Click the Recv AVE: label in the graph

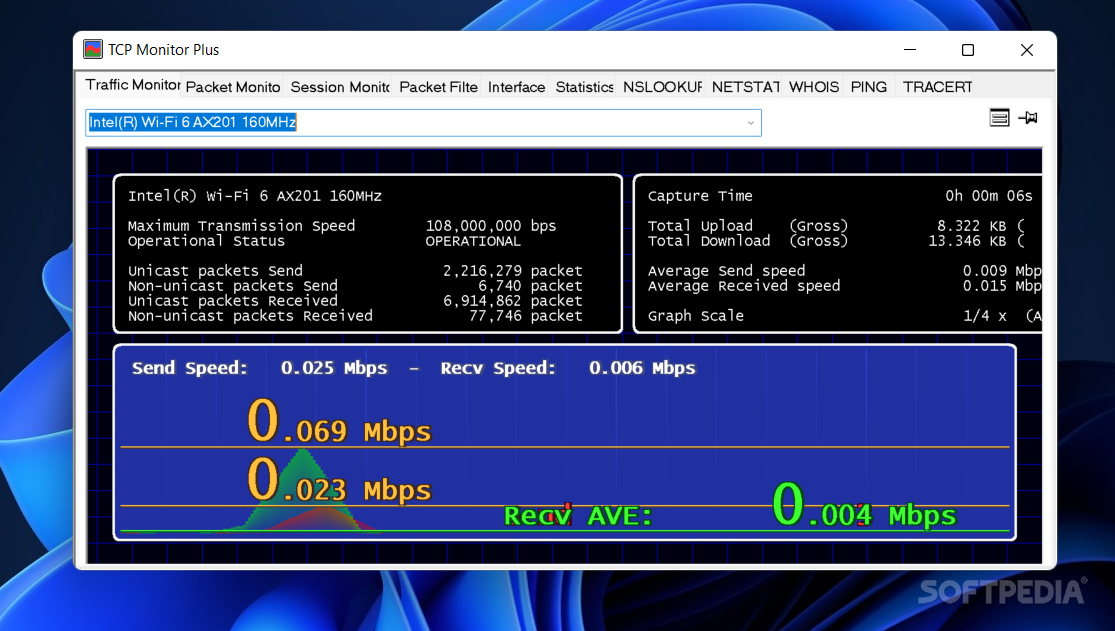578,515
